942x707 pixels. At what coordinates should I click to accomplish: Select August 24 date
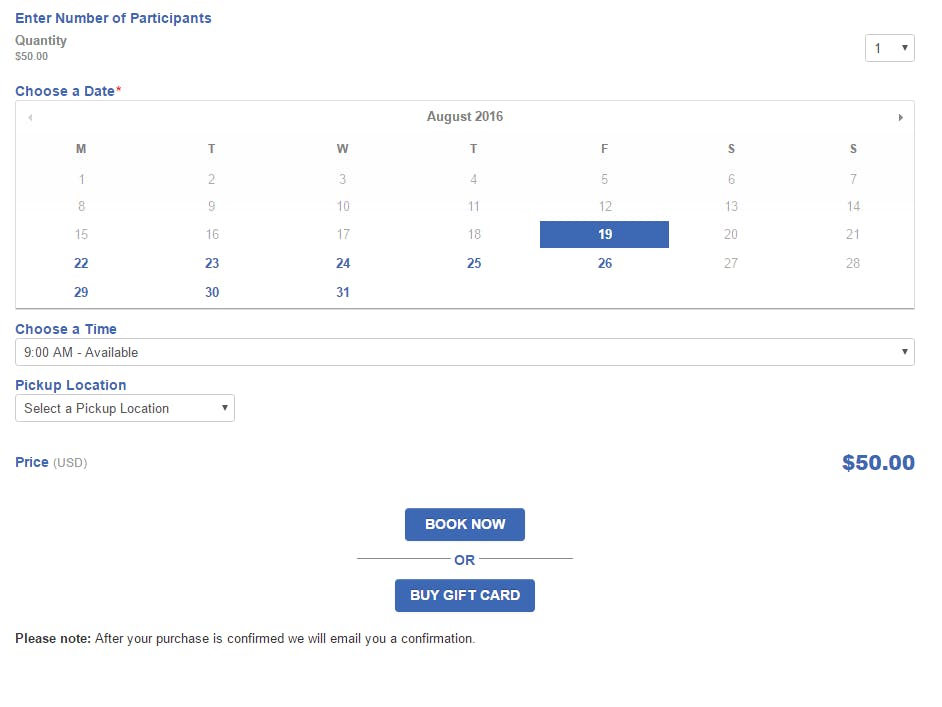(343, 264)
